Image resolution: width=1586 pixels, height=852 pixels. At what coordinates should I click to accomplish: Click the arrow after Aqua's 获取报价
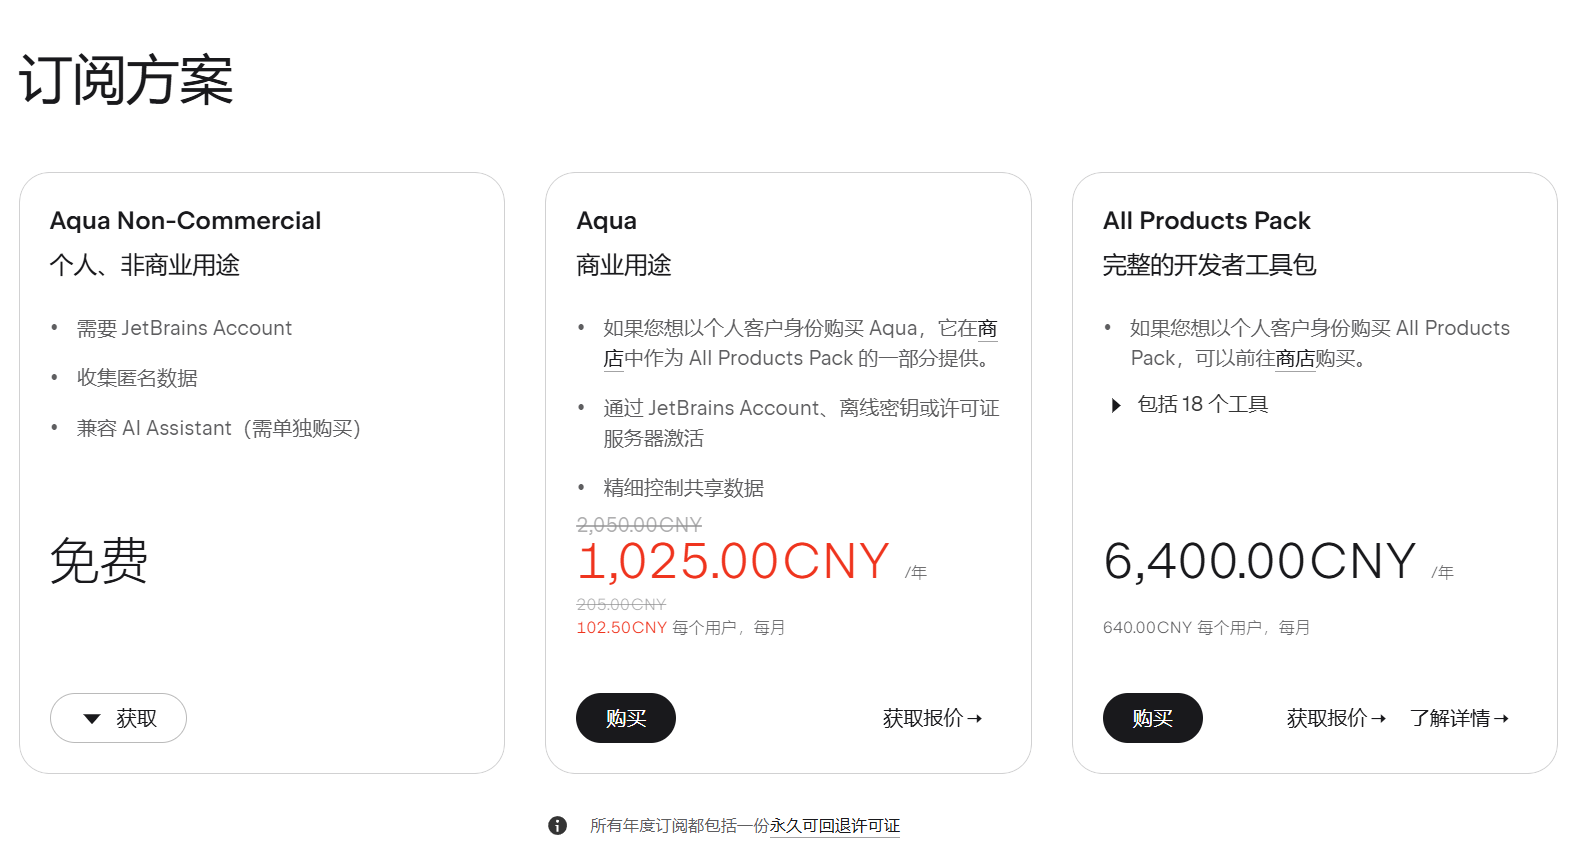[975, 718]
